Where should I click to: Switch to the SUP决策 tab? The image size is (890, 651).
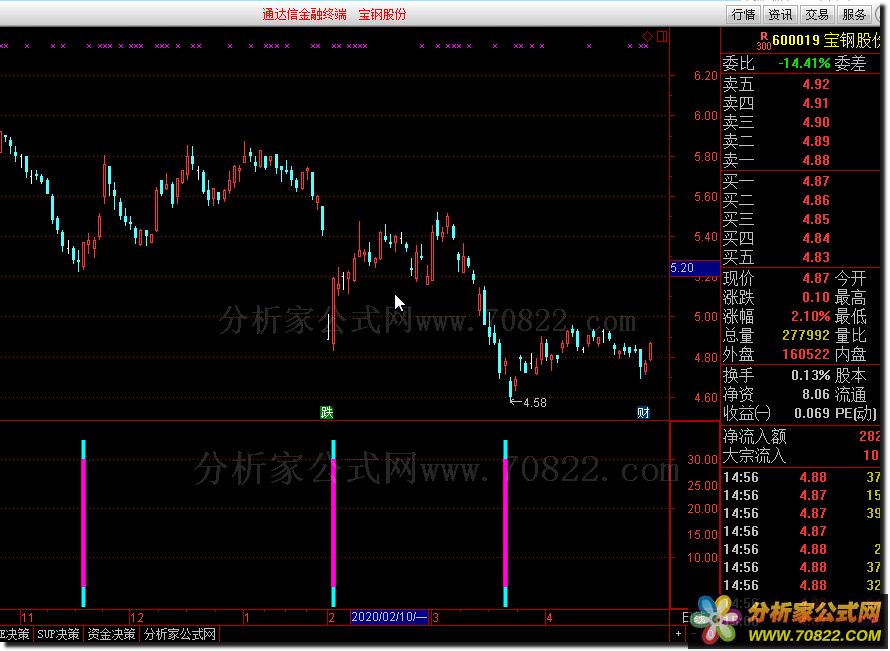point(58,634)
